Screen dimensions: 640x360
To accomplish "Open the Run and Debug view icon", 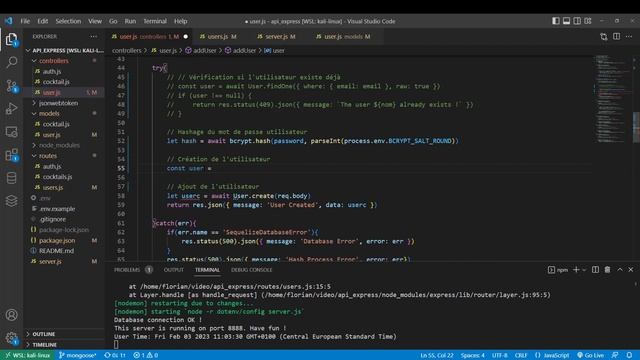I will click(x=11, y=109).
